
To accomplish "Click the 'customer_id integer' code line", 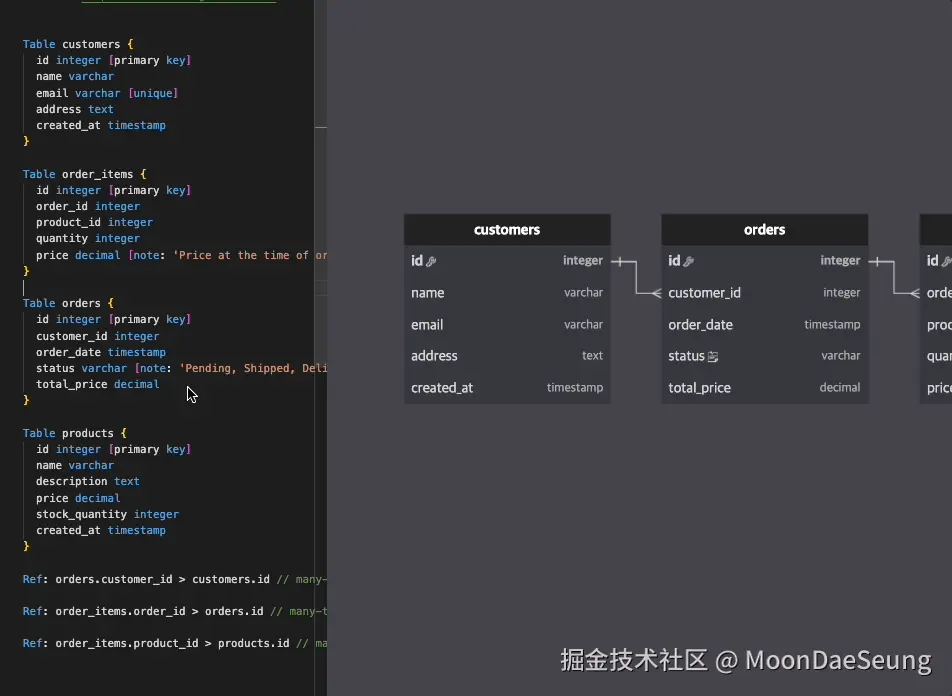I will pos(98,336).
